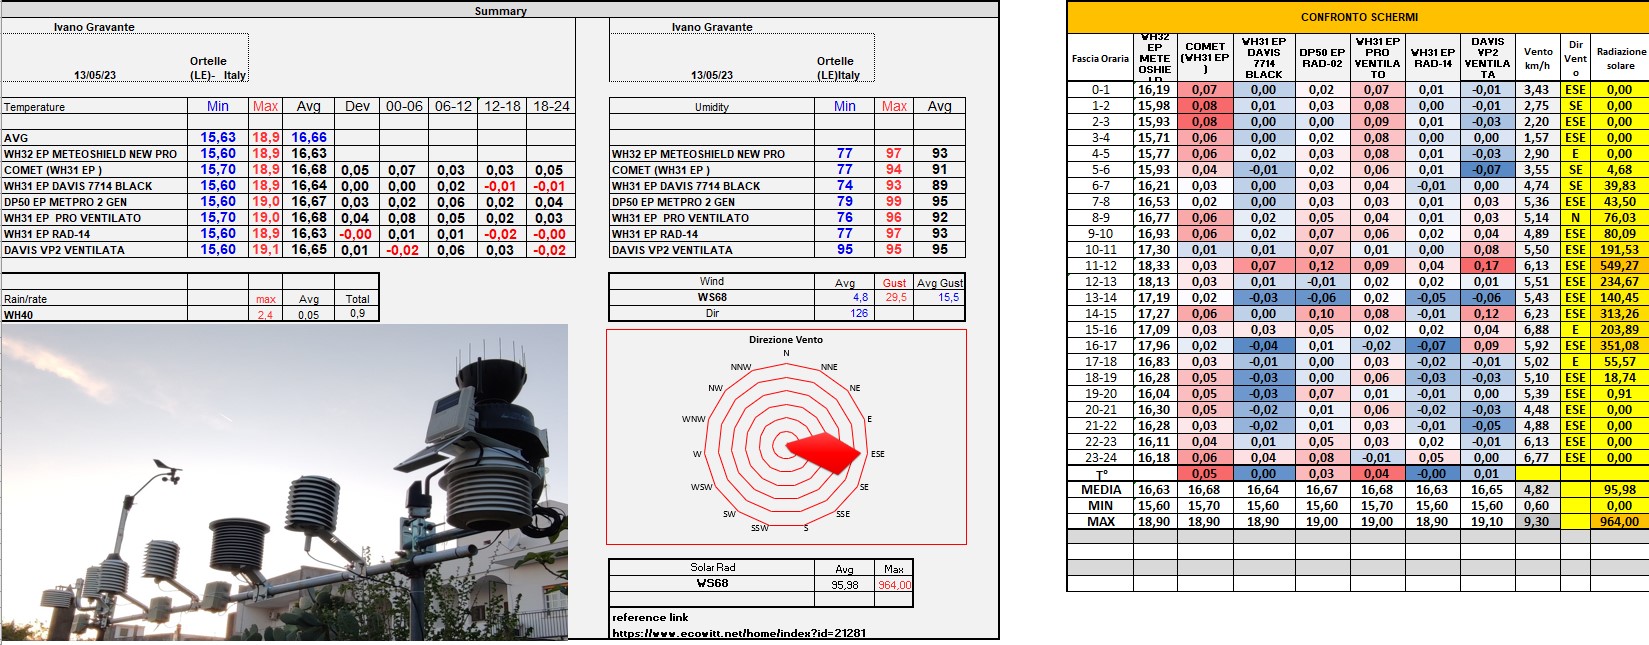
Task: Click the 23-24 hour row label
Action: (1100, 458)
